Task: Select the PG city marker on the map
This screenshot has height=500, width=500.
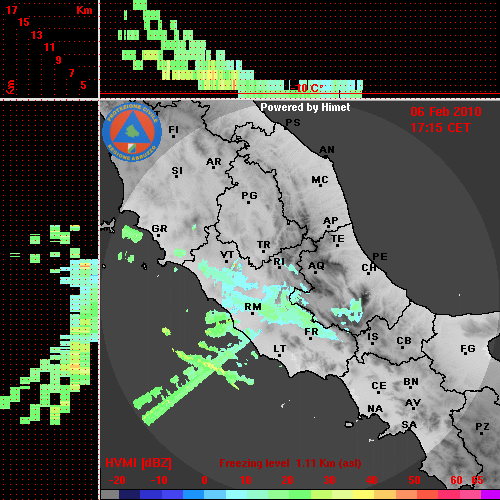Action: [249, 197]
